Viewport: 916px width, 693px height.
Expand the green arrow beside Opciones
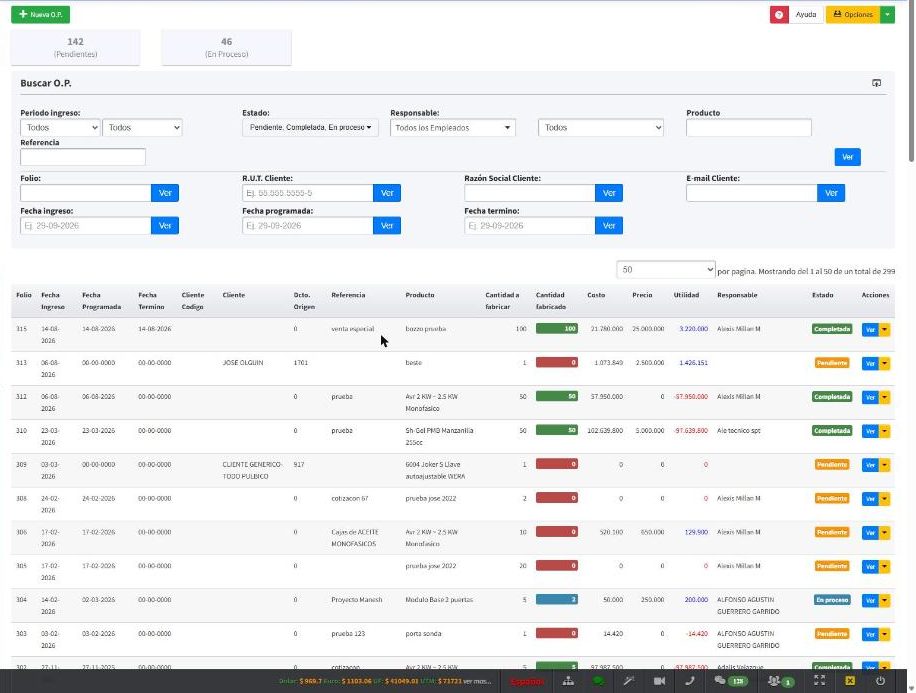pyautogui.click(x=887, y=15)
